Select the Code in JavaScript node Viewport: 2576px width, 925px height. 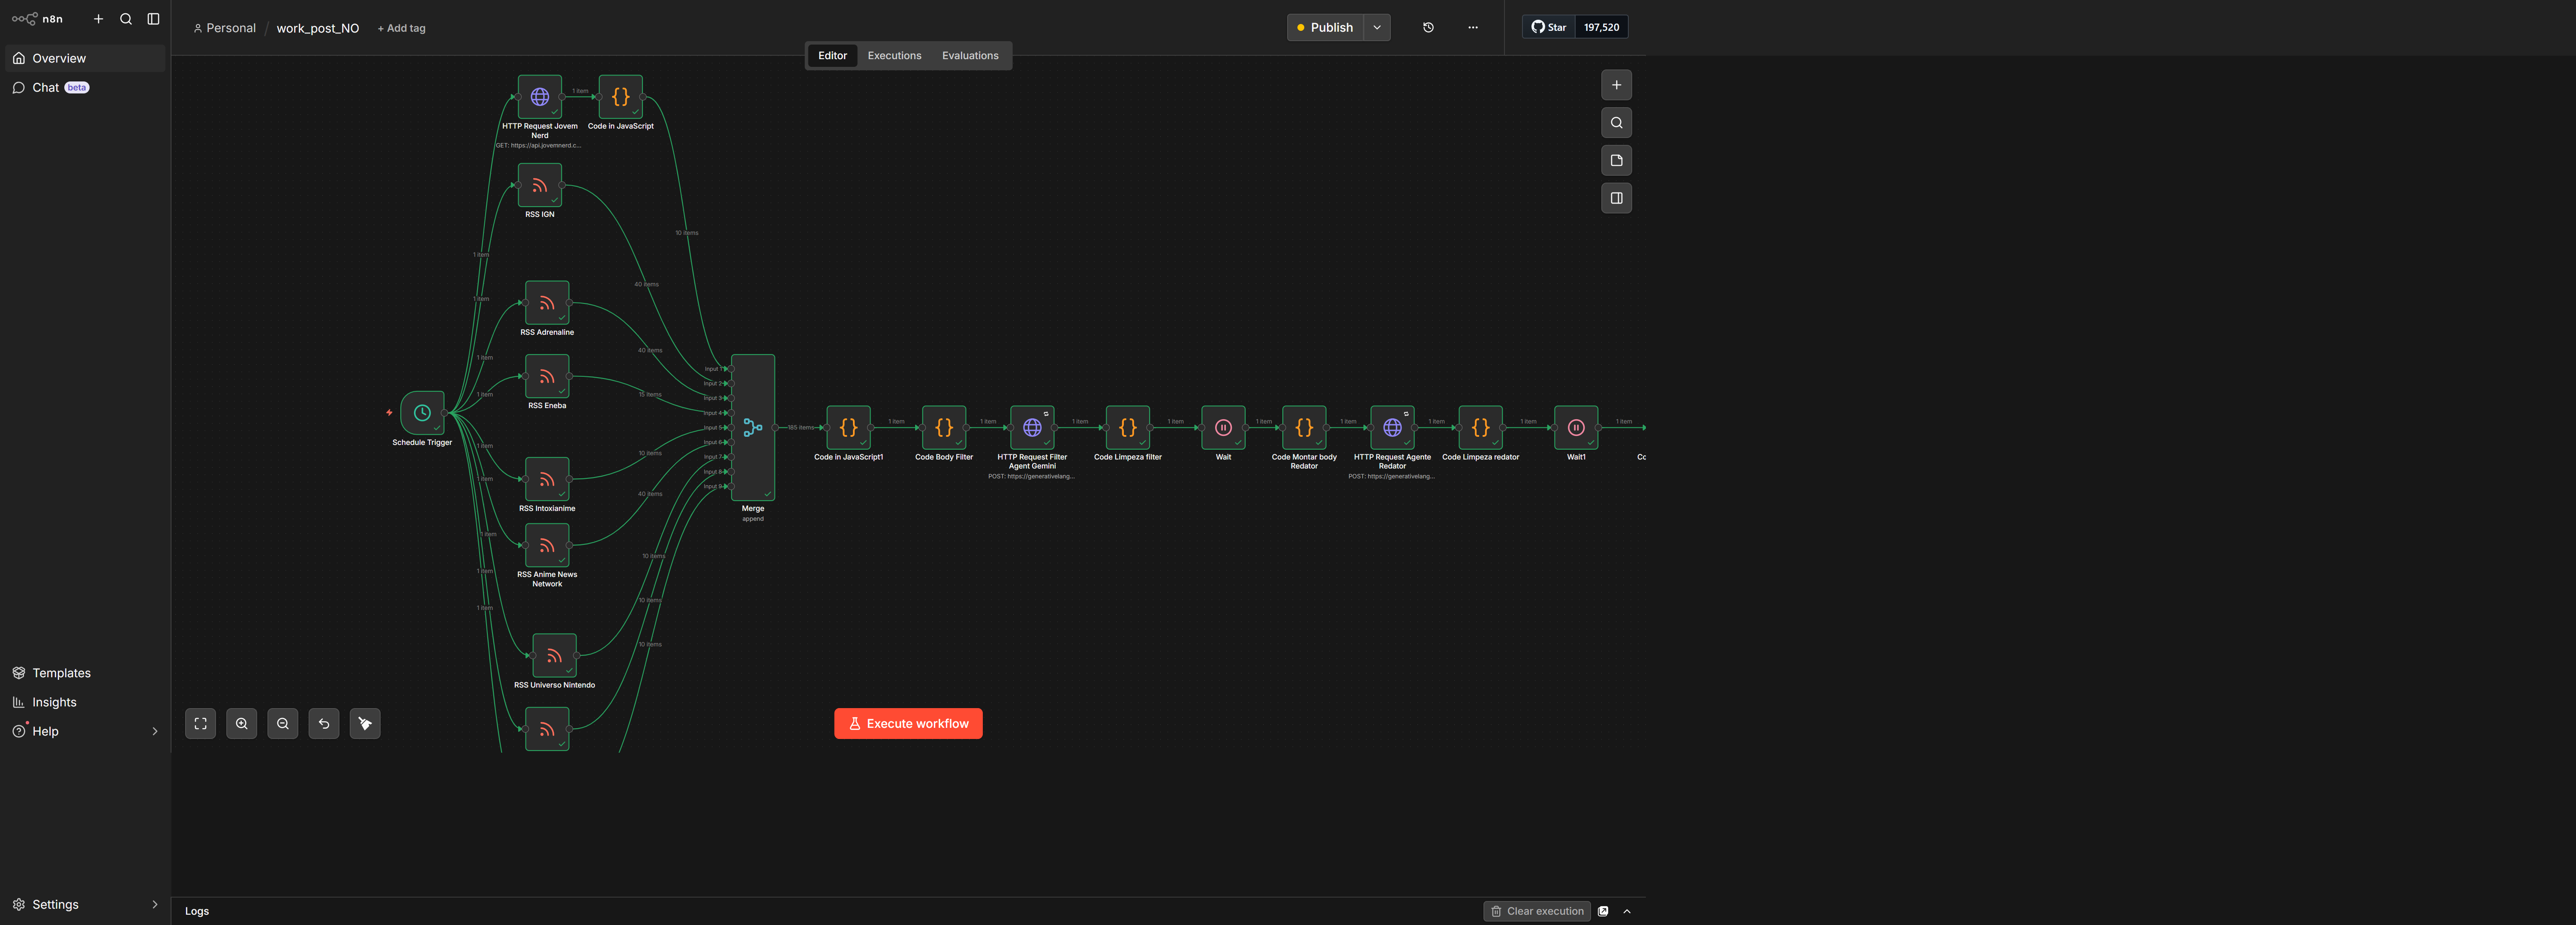pyautogui.click(x=621, y=97)
